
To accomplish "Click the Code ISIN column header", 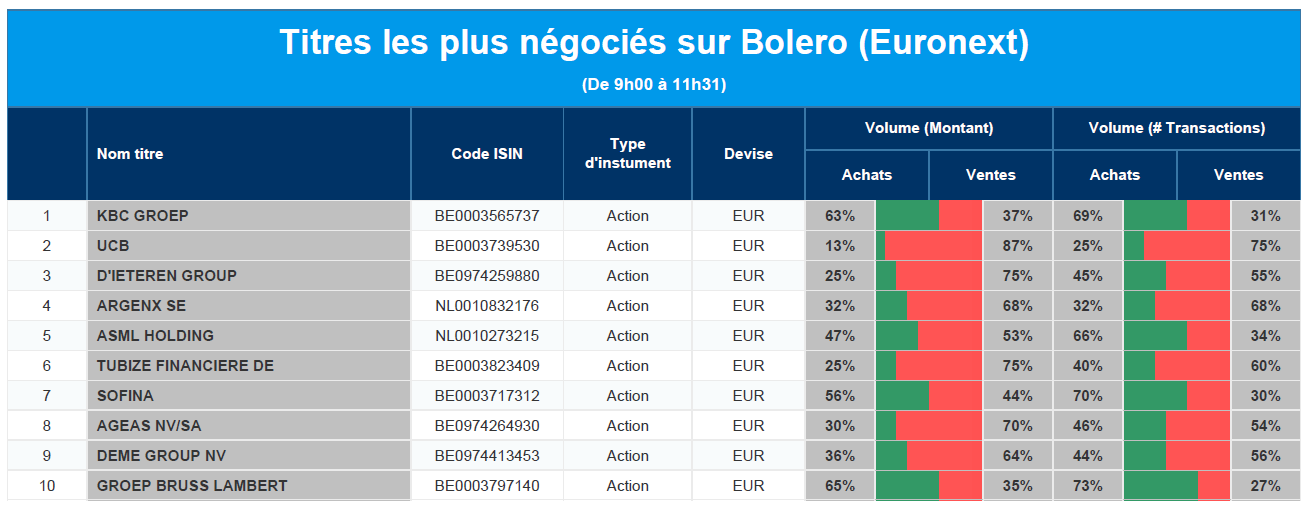I will pyautogui.click(x=487, y=154).
